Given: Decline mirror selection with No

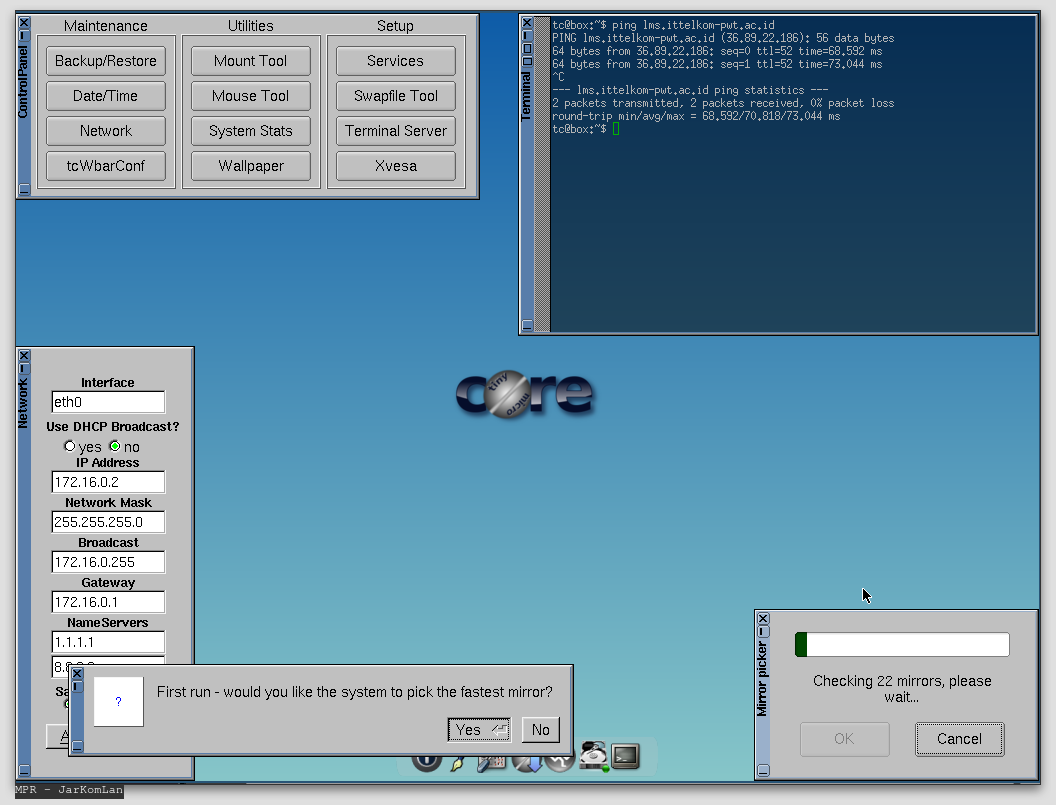Looking at the screenshot, I should tap(541, 730).
